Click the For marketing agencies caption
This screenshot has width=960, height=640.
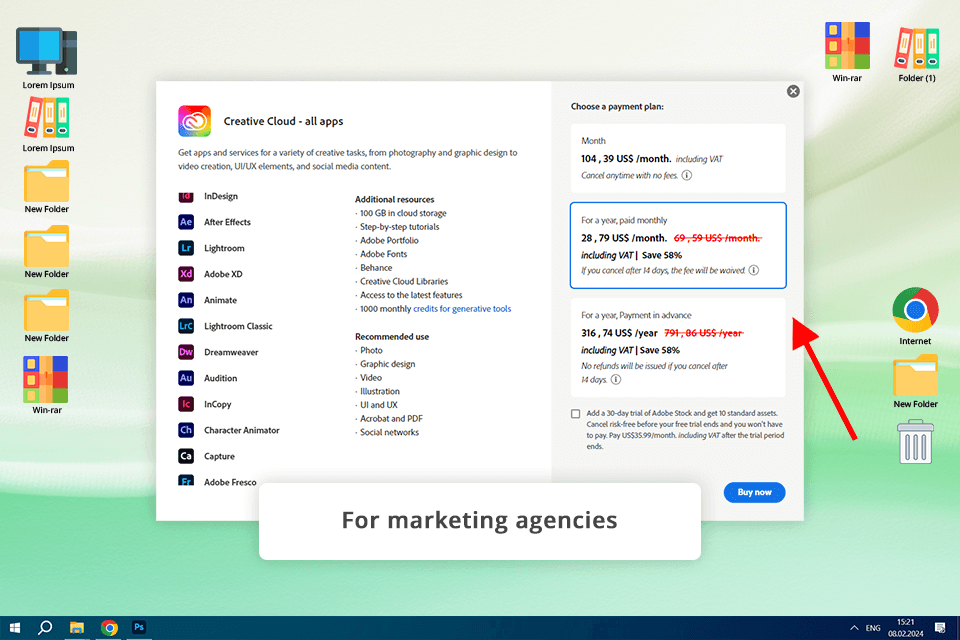coord(479,520)
